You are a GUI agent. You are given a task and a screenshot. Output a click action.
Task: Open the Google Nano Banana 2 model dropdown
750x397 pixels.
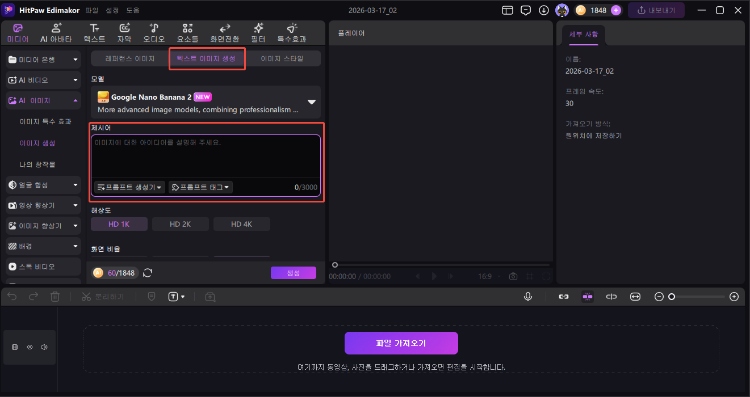pyautogui.click(x=206, y=102)
